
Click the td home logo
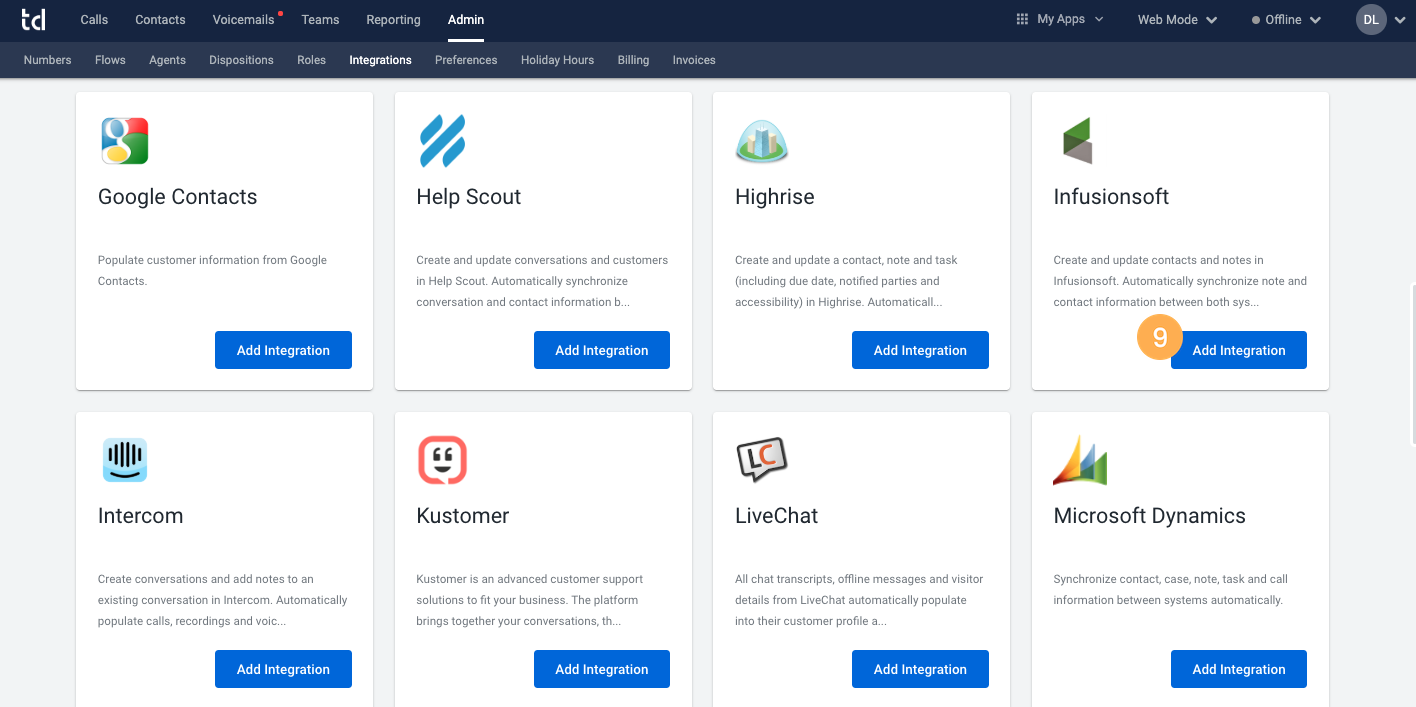coord(33,20)
